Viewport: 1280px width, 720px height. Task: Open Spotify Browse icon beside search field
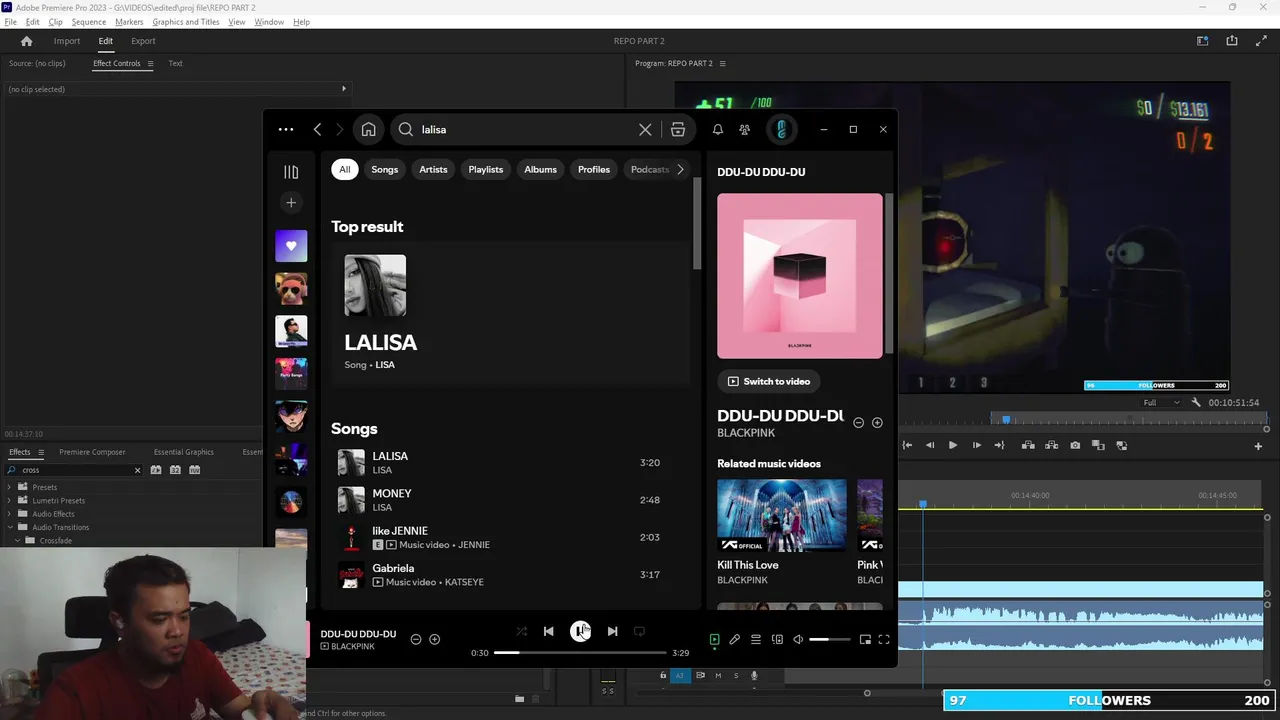click(678, 129)
